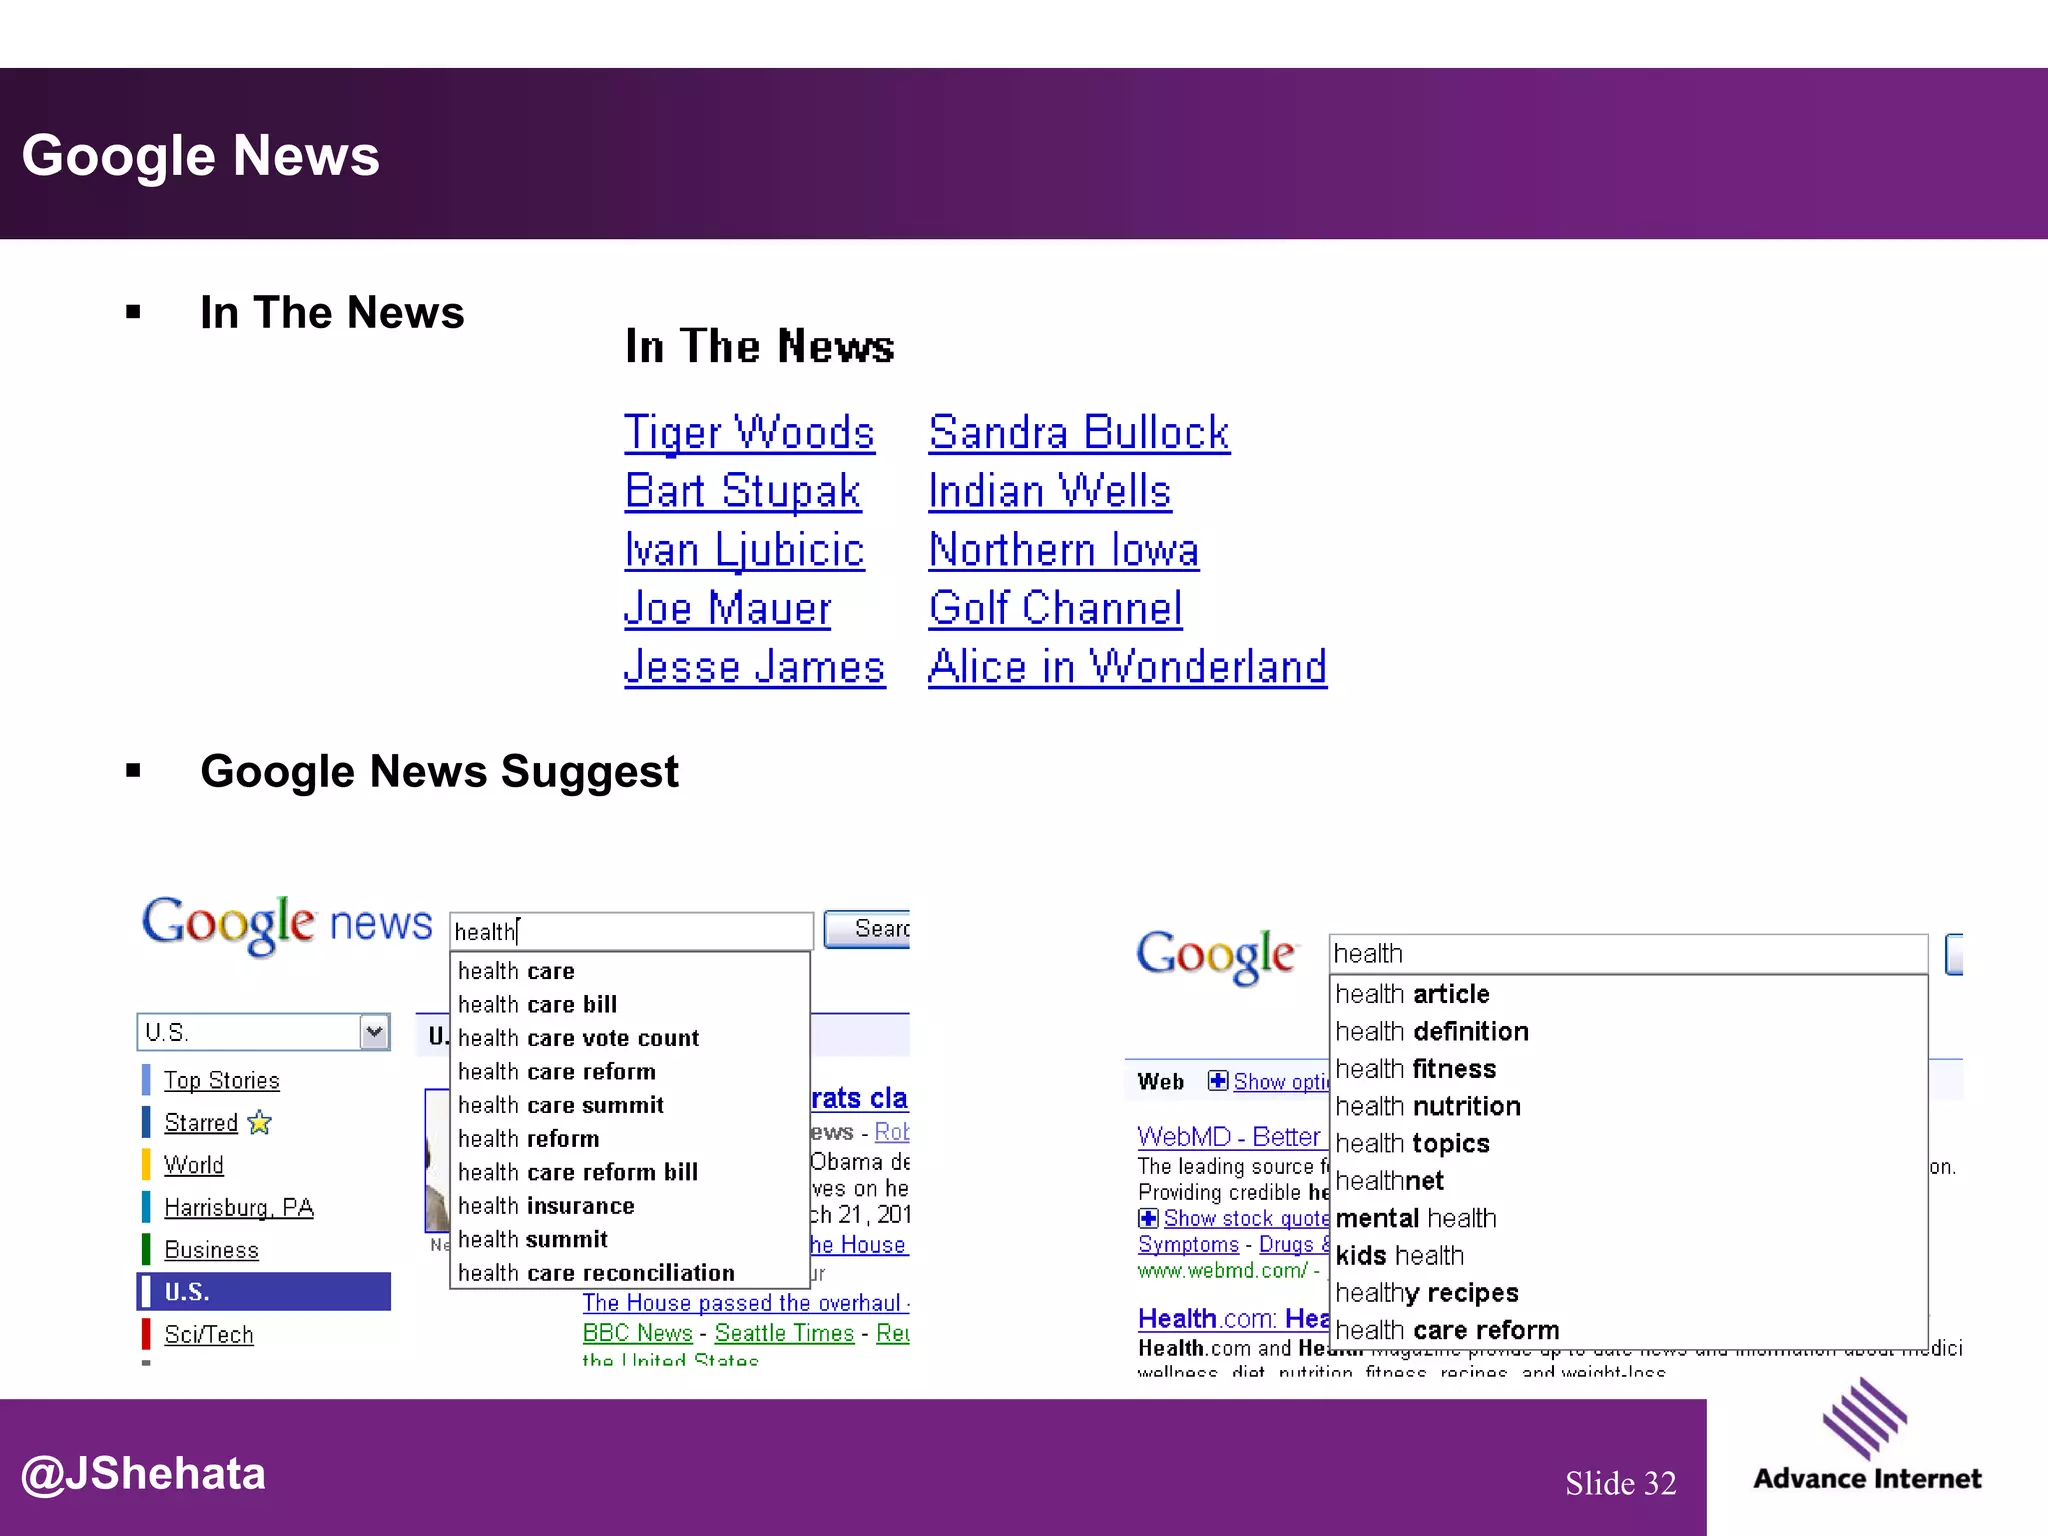Click the Google news logo
Image resolution: width=2048 pixels, height=1536 pixels.
click(287, 924)
